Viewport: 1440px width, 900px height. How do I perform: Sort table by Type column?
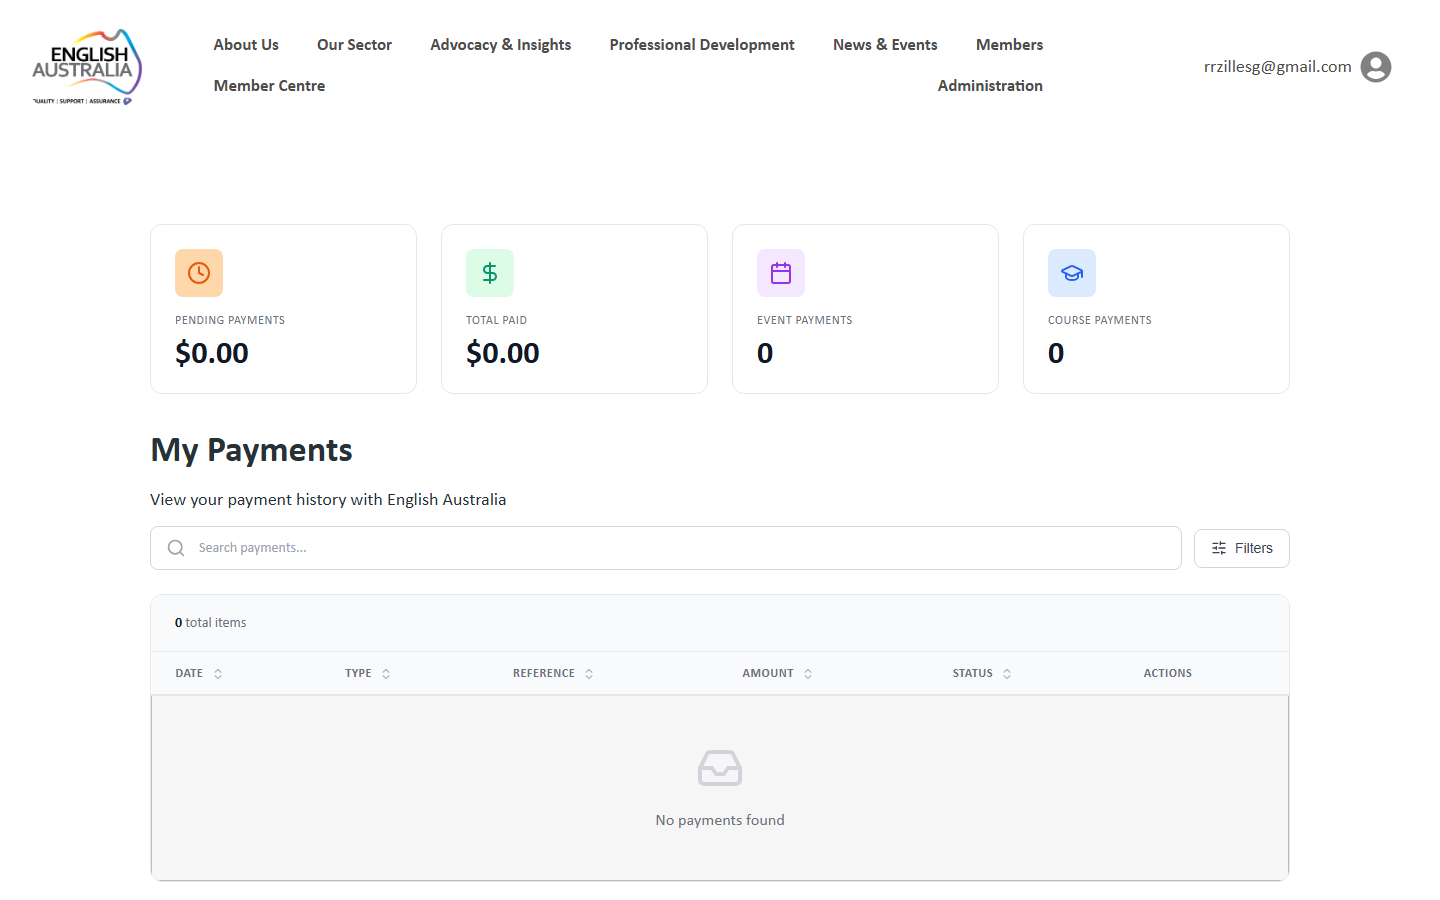(367, 674)
